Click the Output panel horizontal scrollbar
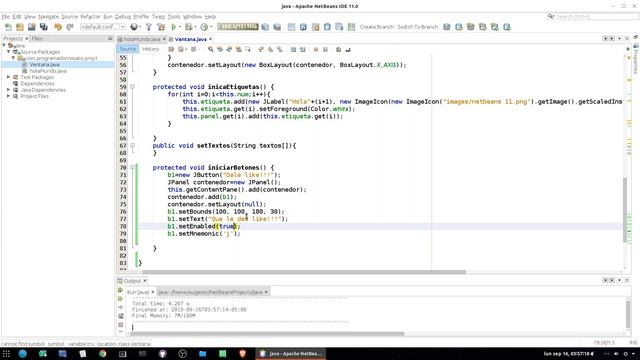Viewport: 640px width, 360px height. (x=268, y=333)
